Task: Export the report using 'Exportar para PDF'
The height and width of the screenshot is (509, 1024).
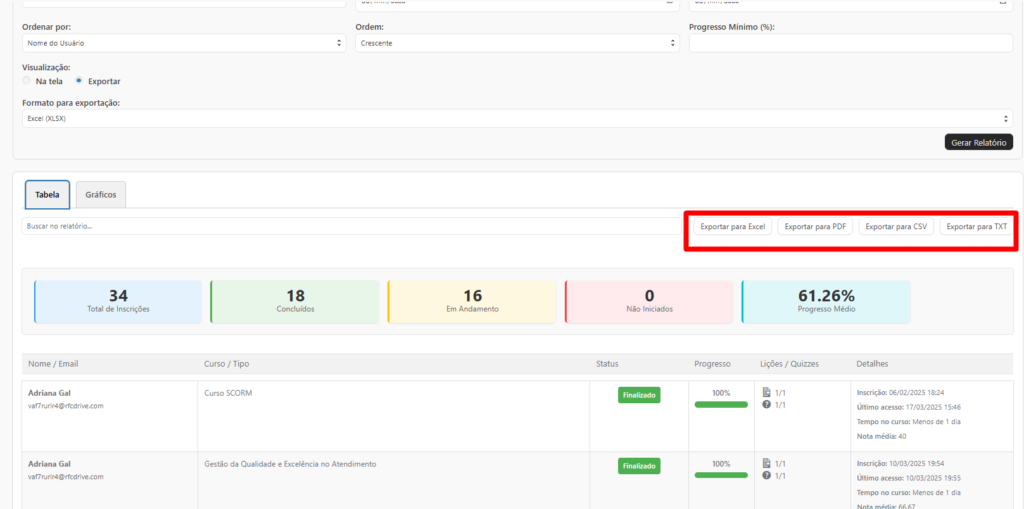Action: pyautogui.click(x=815, y=227)
